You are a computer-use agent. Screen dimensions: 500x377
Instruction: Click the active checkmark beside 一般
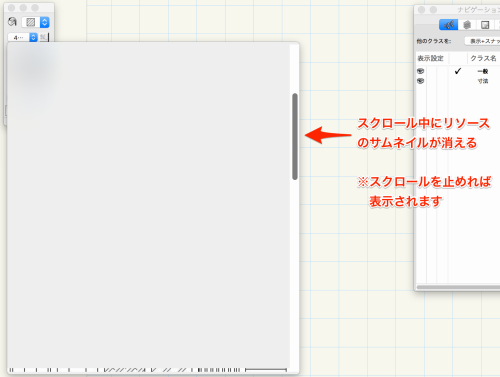click(458, 71)
